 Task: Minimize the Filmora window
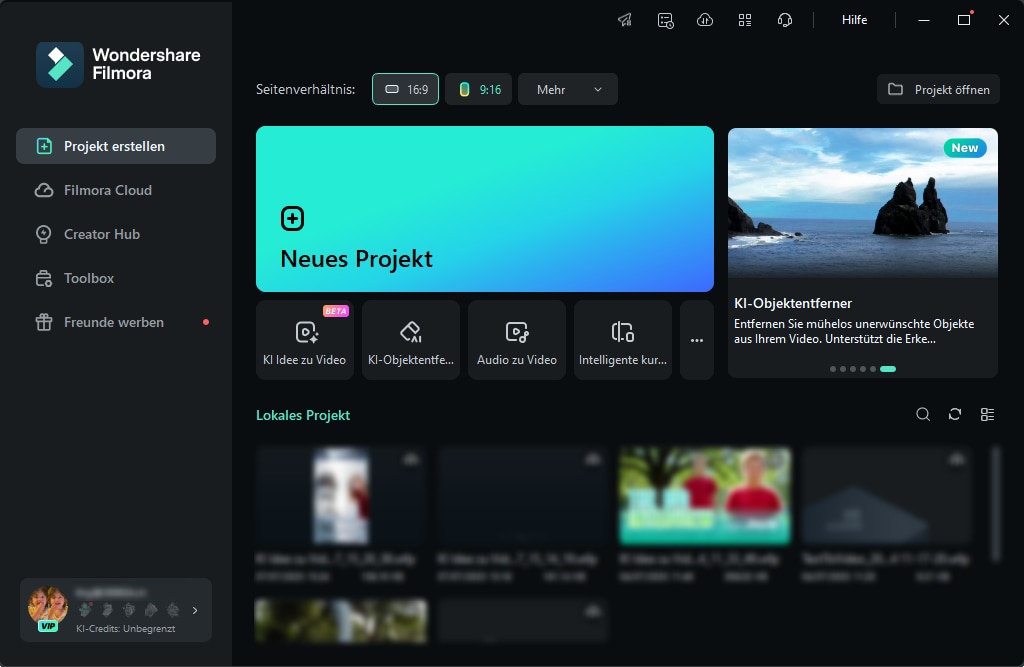click(x=923, y=20)
